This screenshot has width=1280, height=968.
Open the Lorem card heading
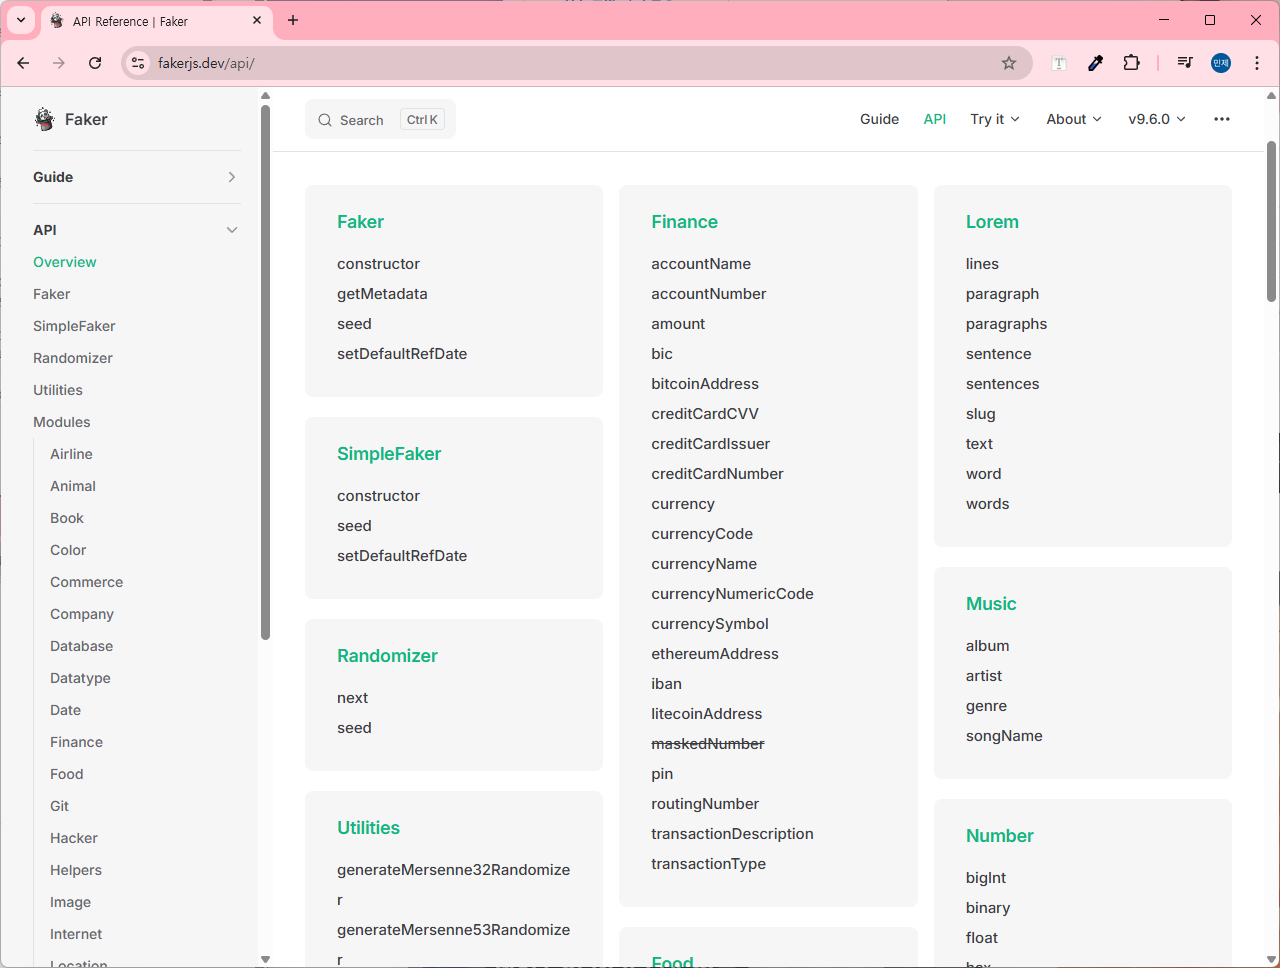tap(992, 222)
